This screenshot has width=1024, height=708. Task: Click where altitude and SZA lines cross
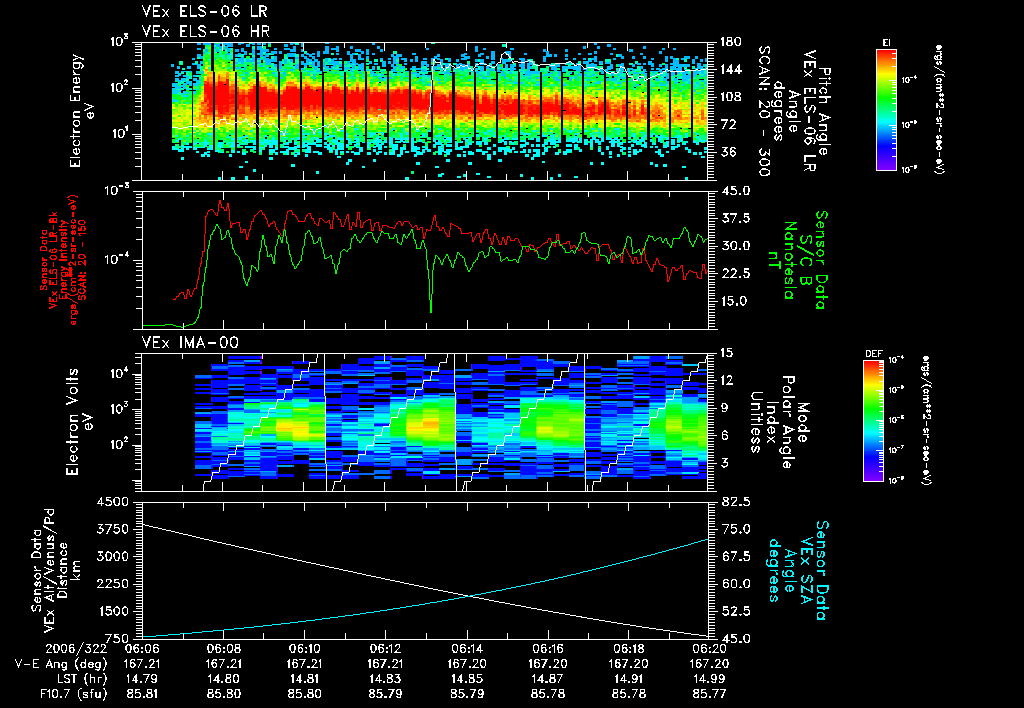tap(468, 596)
